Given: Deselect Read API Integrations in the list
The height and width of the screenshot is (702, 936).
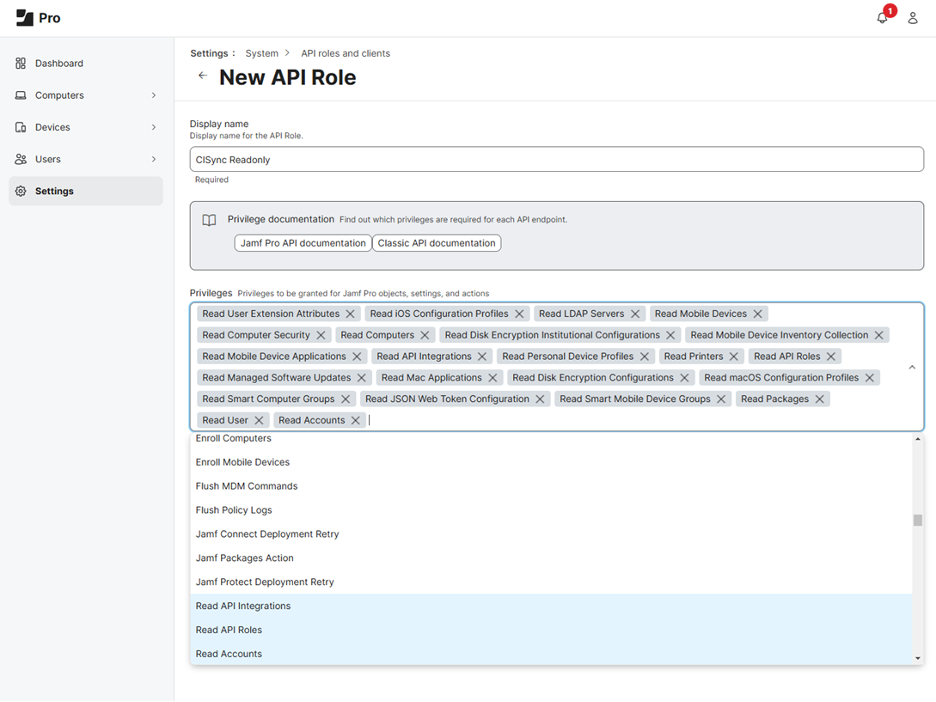Looking at the screenshot, I should pos(551,606).
